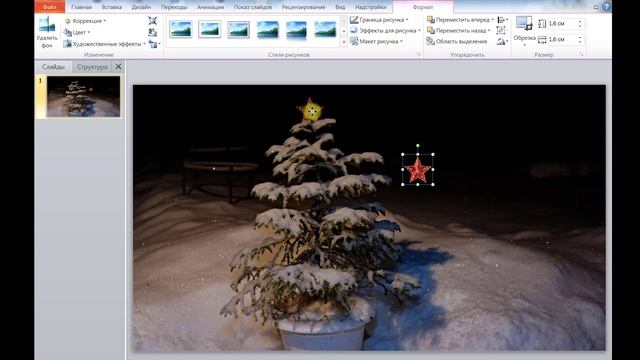Apply the sixth picture style

click(x=325, y=29)
